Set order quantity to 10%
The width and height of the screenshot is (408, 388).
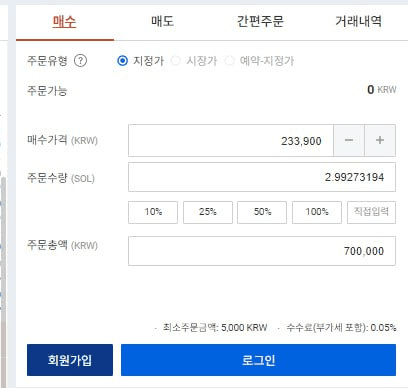coord(153,212)
